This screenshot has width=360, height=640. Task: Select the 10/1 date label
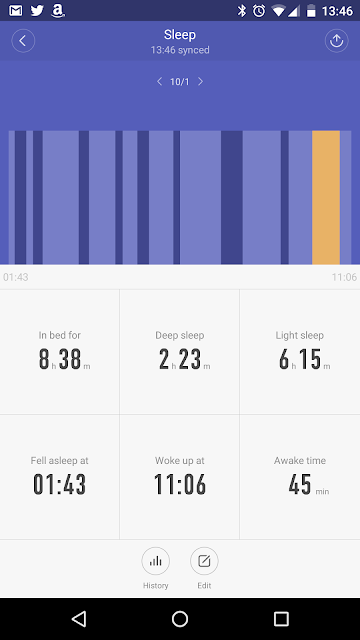click(180, 82)
